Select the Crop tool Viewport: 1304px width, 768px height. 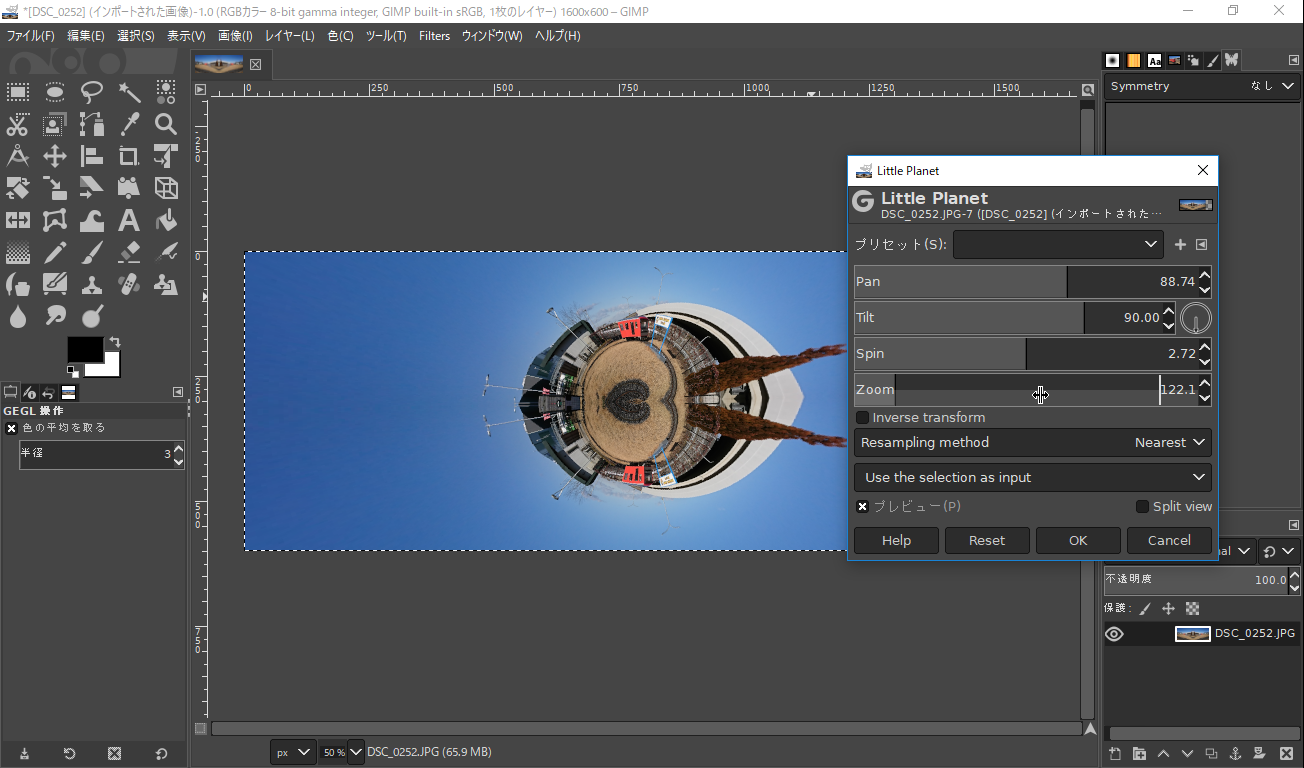point(129,155)
